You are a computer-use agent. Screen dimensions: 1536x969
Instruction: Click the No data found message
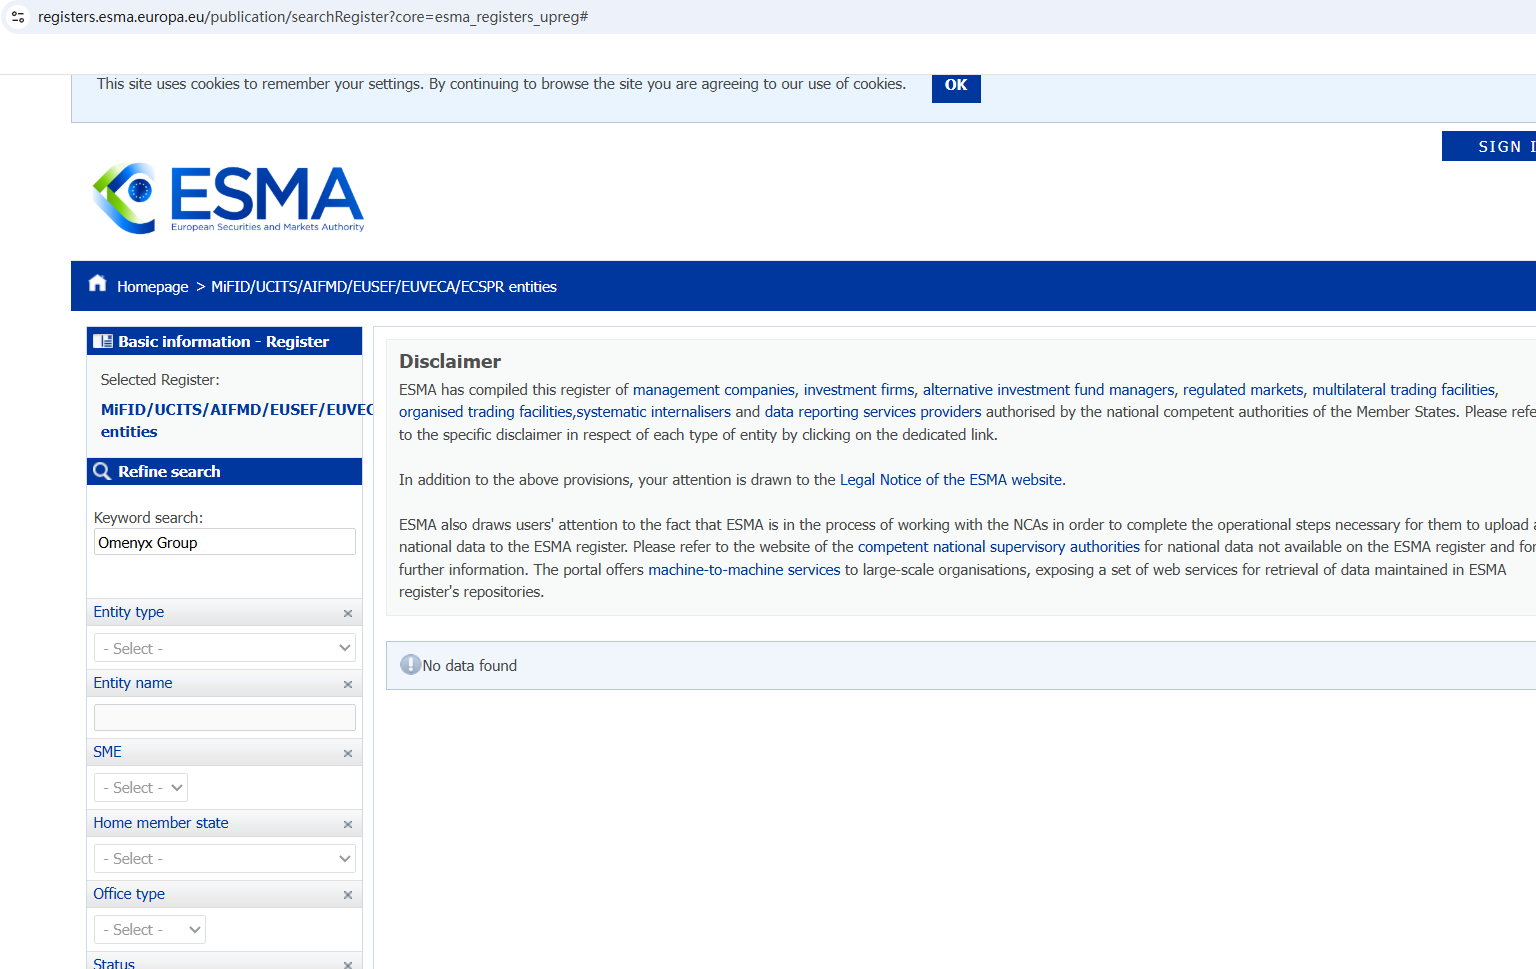pos(470,666)
